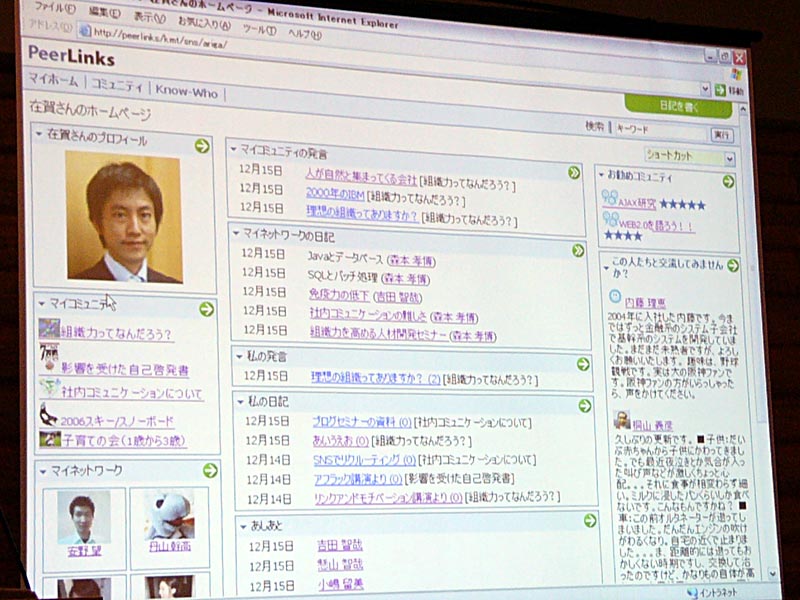The width and height of the screenshot is (800, 600).
Task: Click the 組織力ってなんだろう? community icon
Action: (49, 328)
